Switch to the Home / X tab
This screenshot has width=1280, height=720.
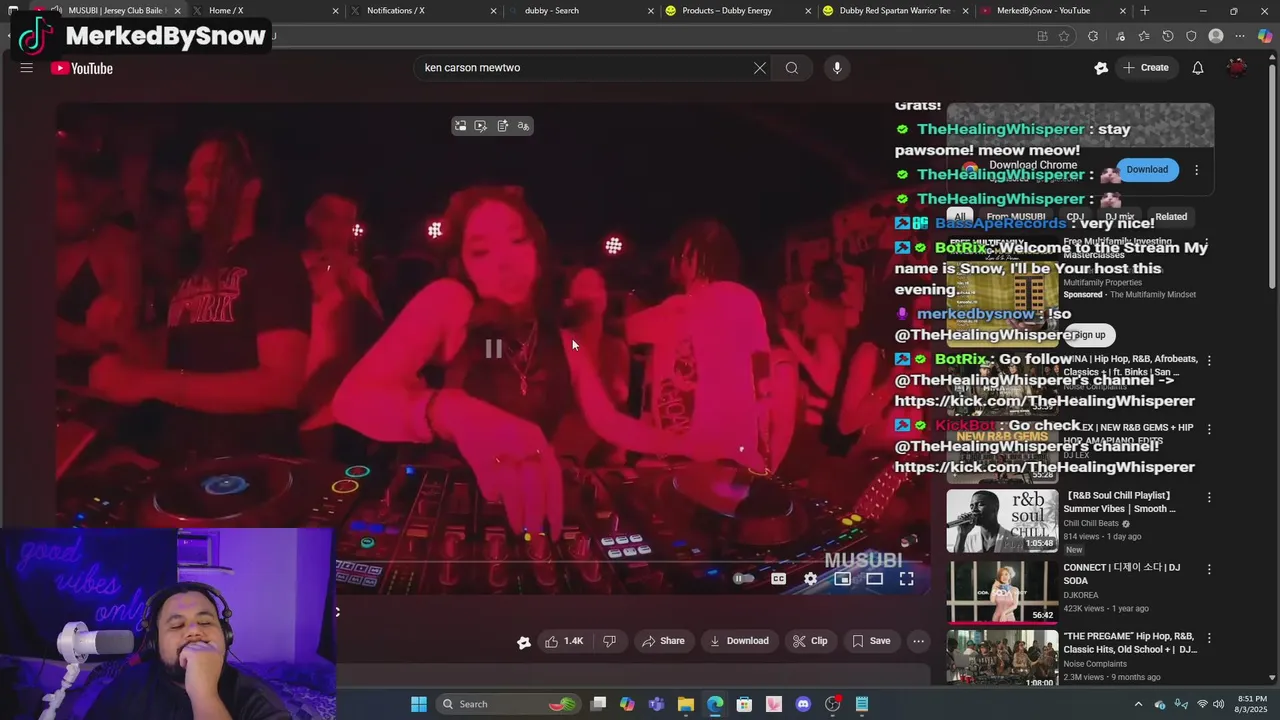click(265, 10)
